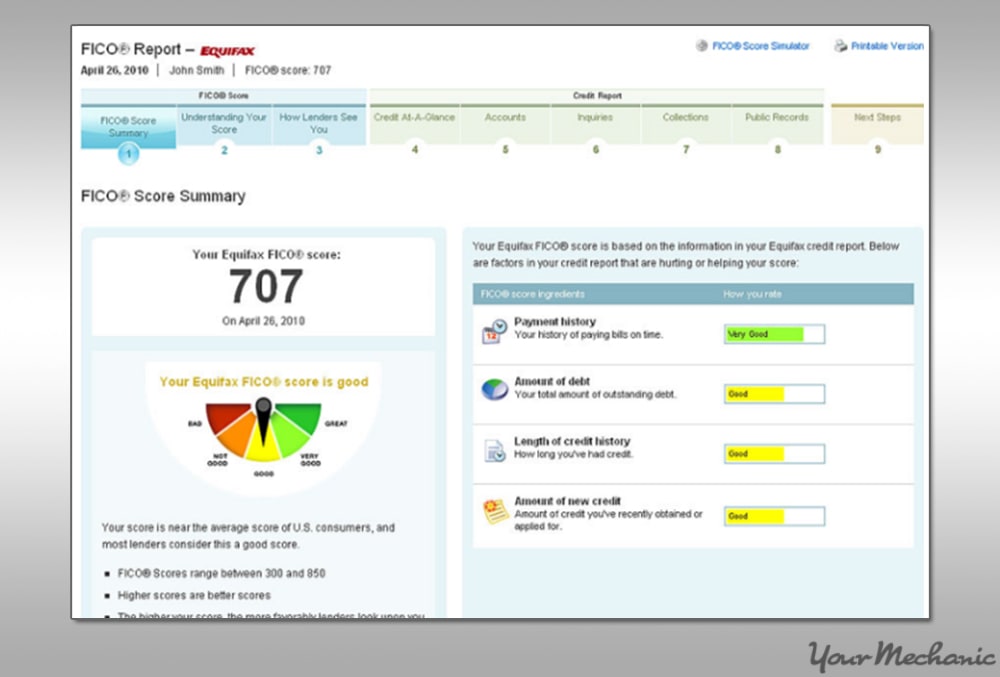Click the printer icon beside Printable Version
Viewport: 1000px width, 677px height.
(x=841, y=46)
